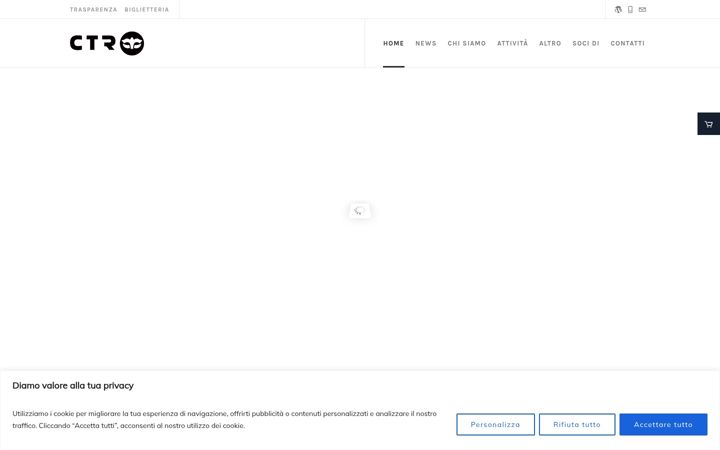The height and width of the screenshot is (450, 720).
Task: Open the News menu item
Action: point(426,43)
